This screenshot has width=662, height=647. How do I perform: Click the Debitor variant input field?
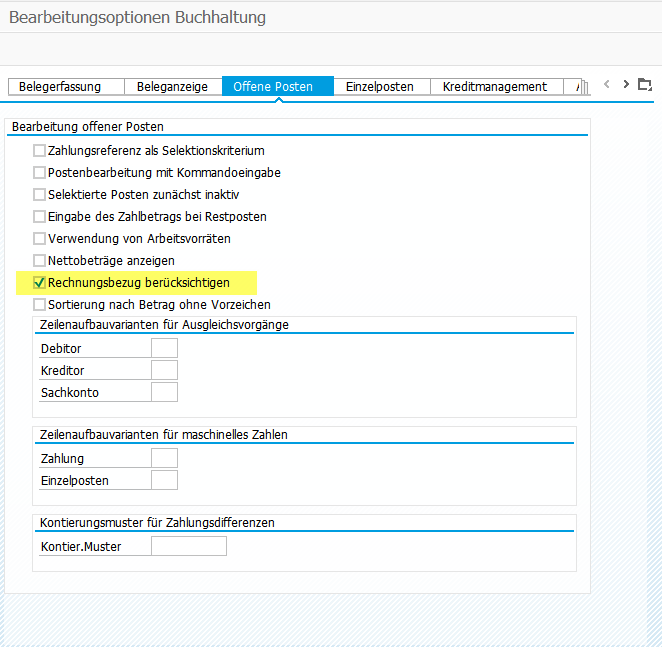click(164, 348)
